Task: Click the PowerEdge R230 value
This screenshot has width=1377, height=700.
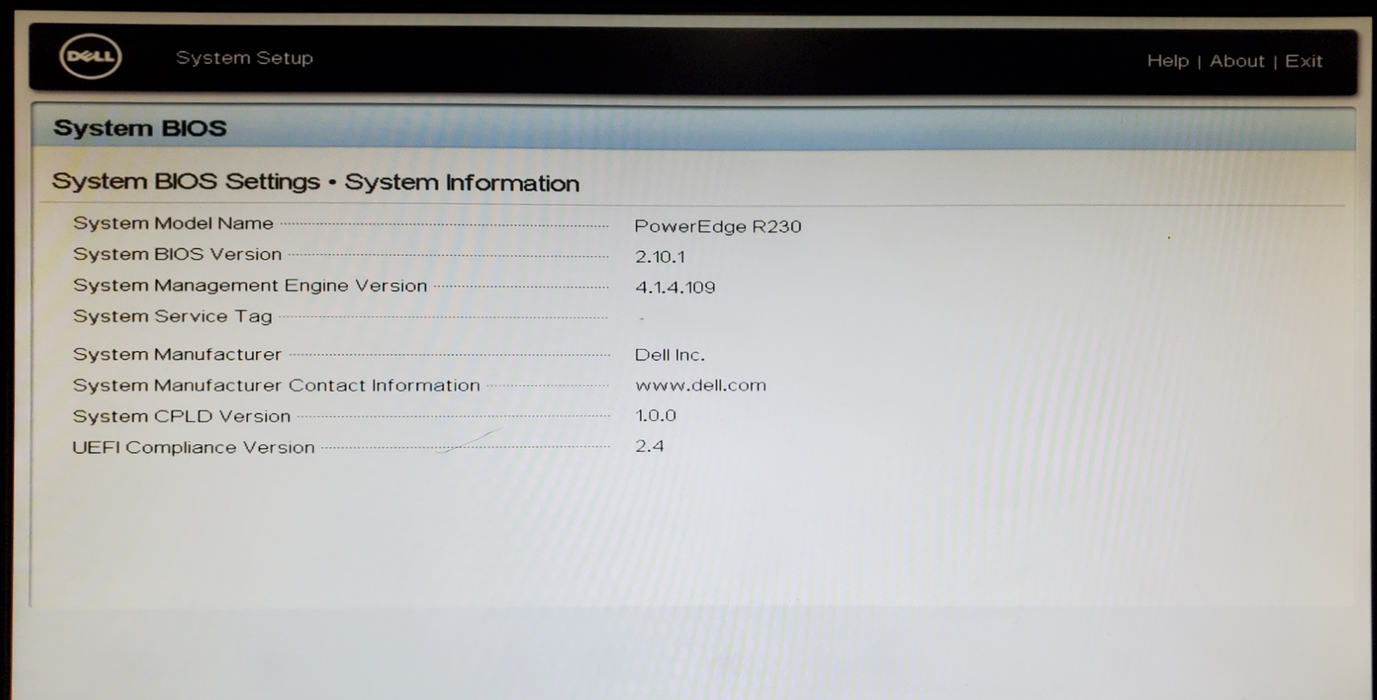Action: tap(718, 226)
